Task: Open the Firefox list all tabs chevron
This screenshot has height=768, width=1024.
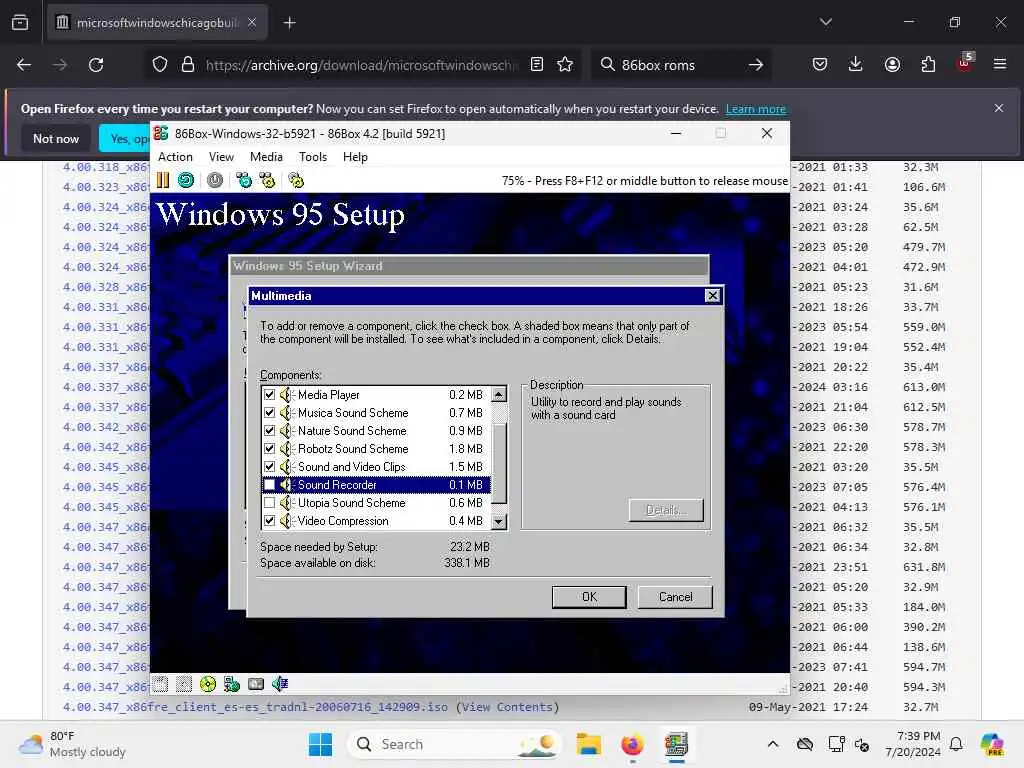Action: [825, 22]
